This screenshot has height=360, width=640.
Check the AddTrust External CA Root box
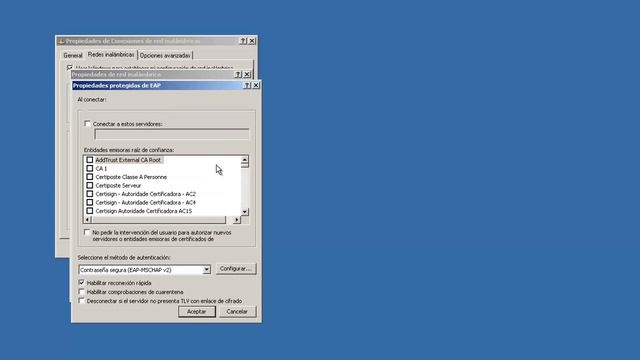pyautogui.click(x=90, y=160)
